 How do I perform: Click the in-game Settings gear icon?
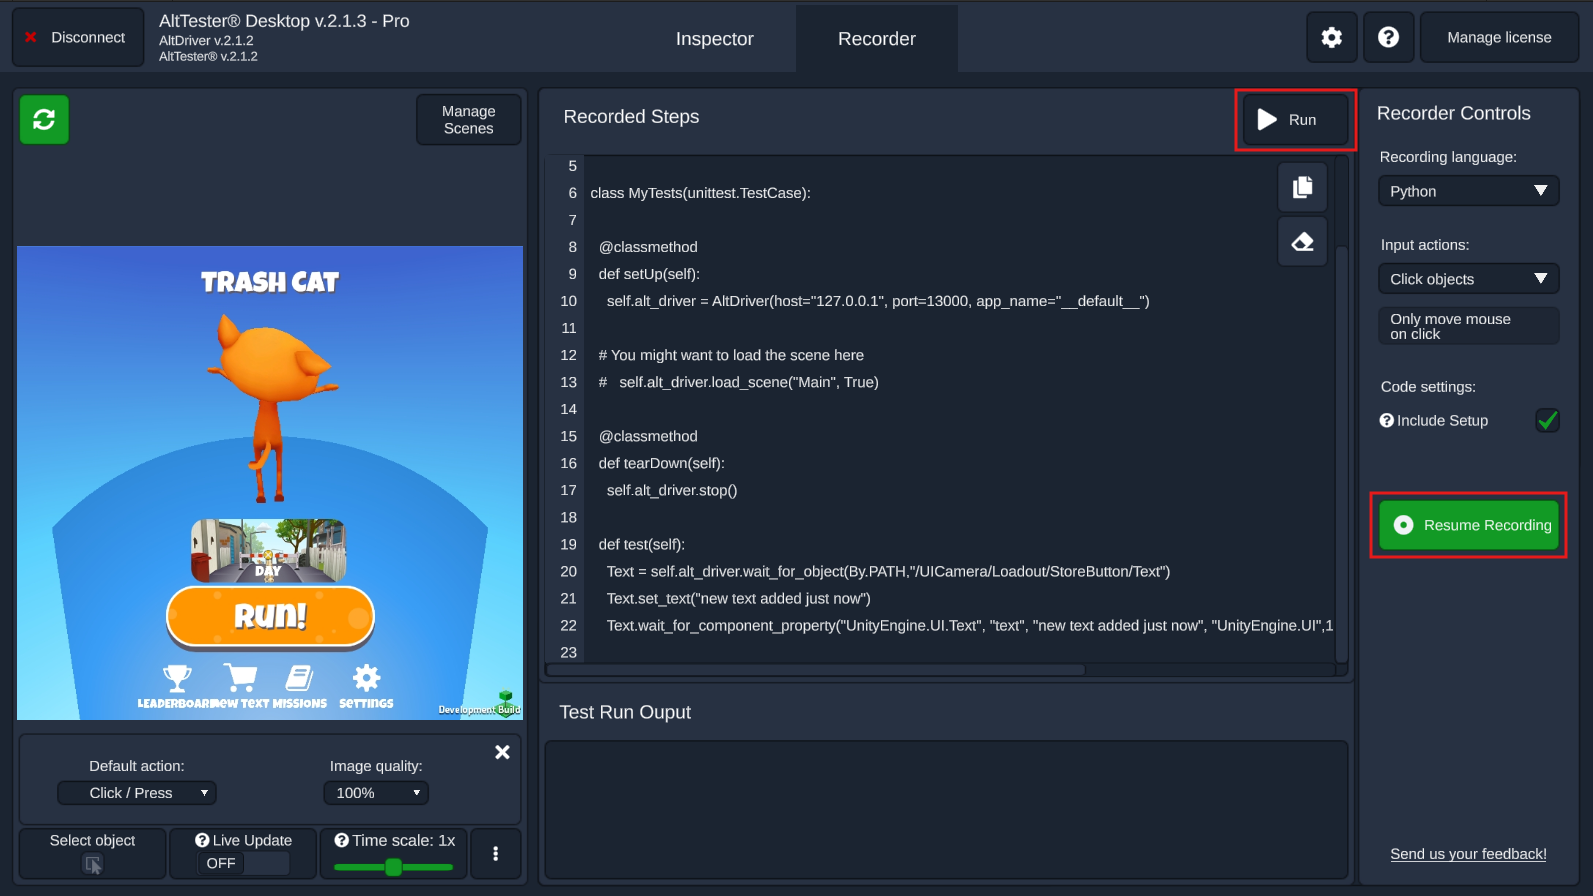click(366, 678)
